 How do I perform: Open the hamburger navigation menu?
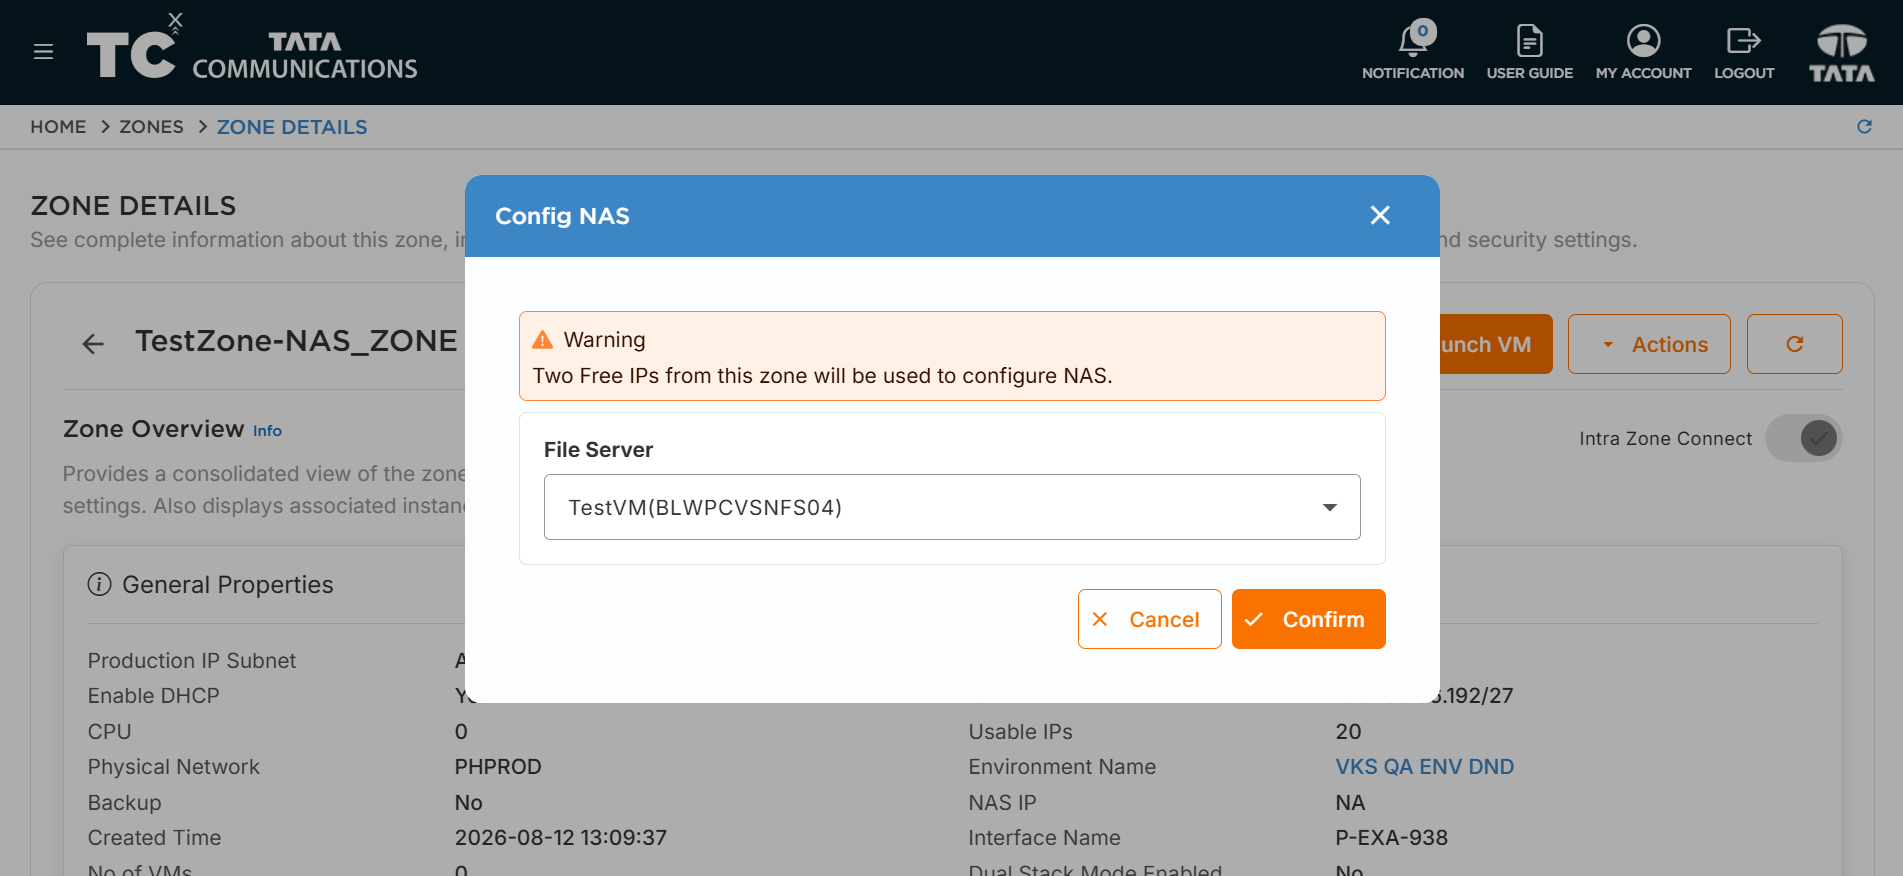point(43,52)
